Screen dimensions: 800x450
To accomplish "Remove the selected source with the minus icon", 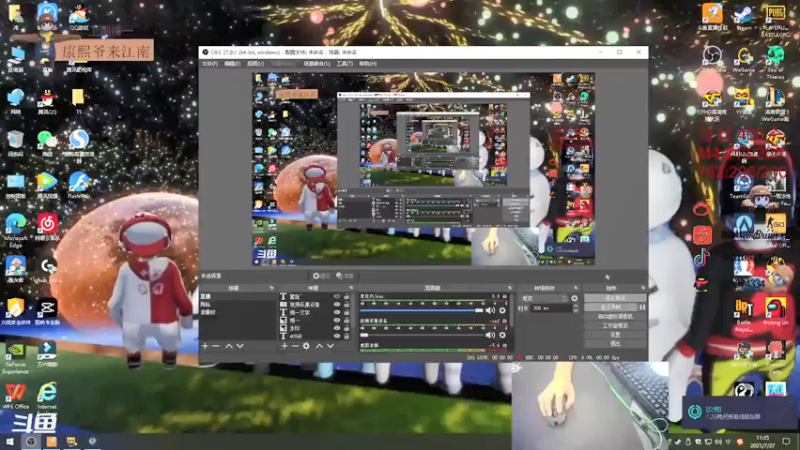I will [295, 346].
